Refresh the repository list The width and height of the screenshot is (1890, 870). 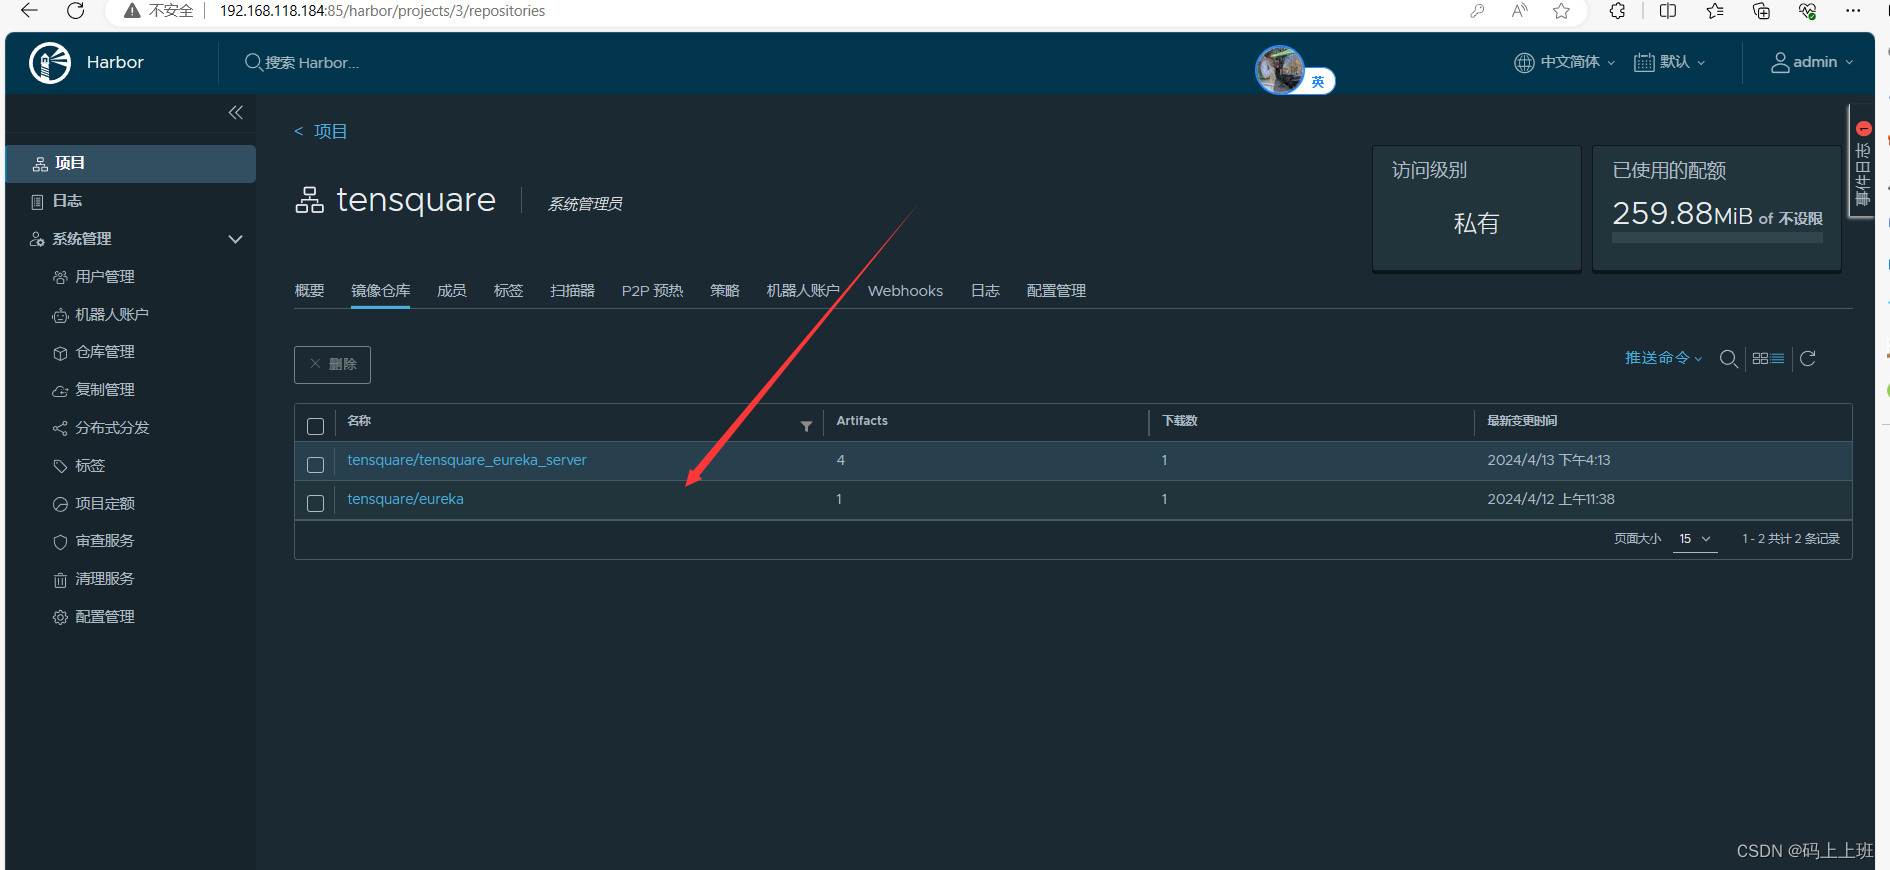point(1808,358)
